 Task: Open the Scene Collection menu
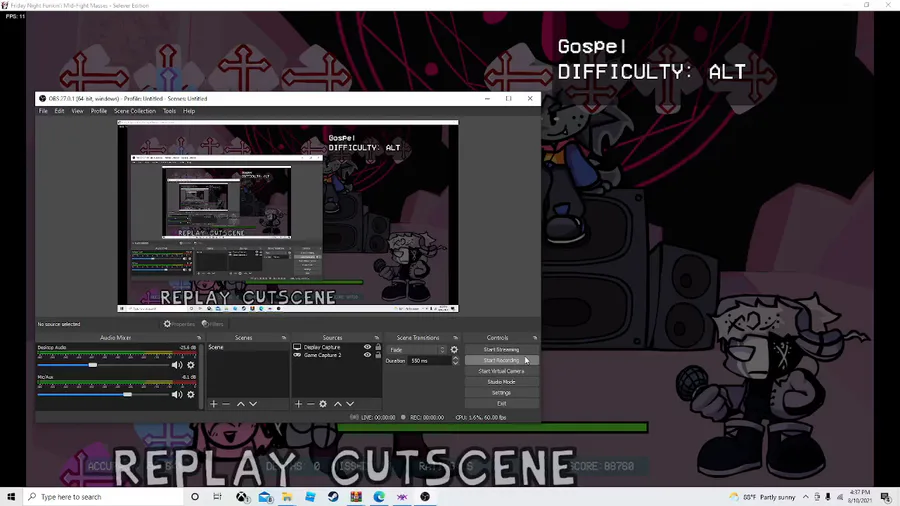pos(135,111)
